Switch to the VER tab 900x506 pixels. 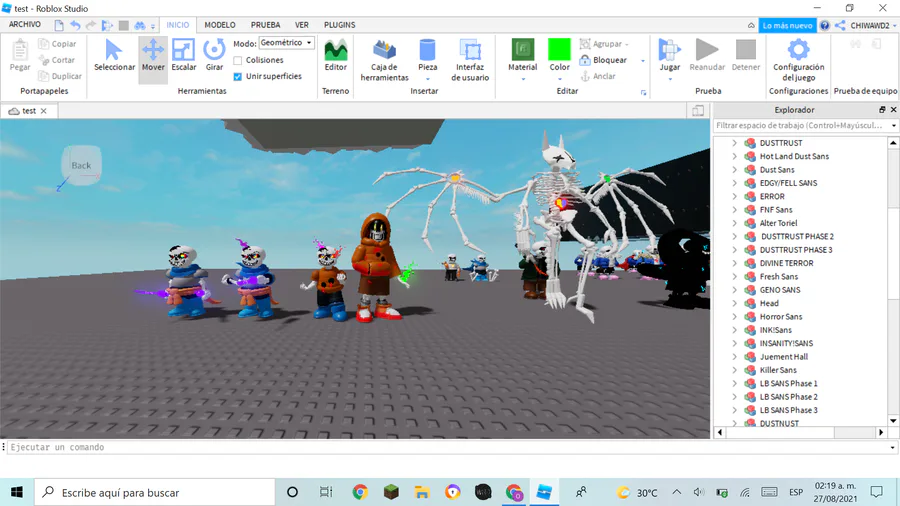pyautogui.click(x=302, y=25)
